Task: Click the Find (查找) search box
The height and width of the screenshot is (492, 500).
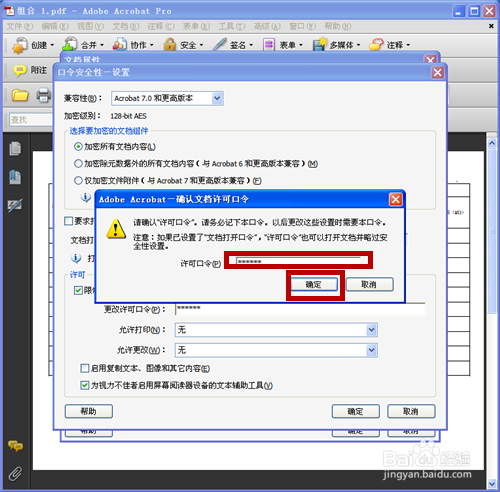Action: (x=31, y=119)
